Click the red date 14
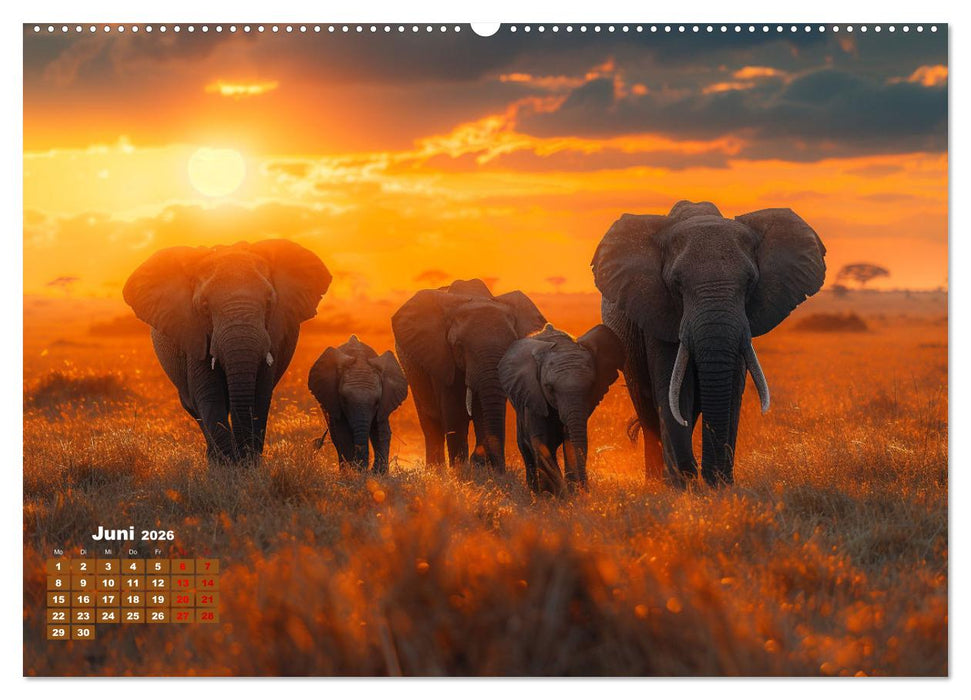971x700 pixels. point(208,581)
